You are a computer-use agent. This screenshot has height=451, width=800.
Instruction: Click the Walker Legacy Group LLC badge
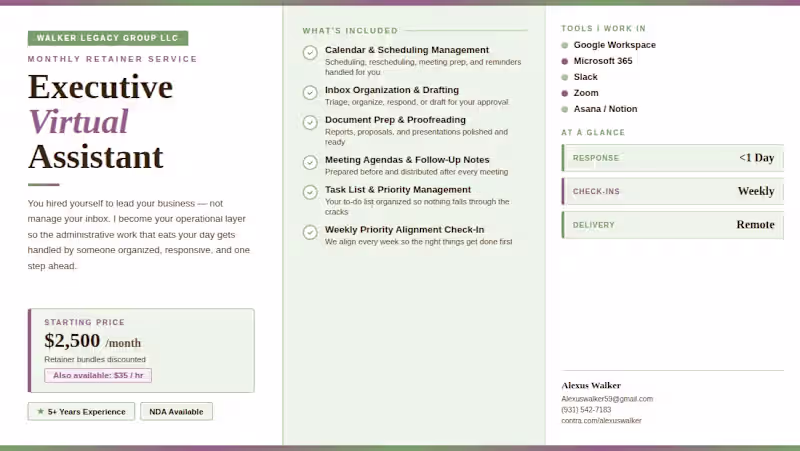(x=108, y=38)
